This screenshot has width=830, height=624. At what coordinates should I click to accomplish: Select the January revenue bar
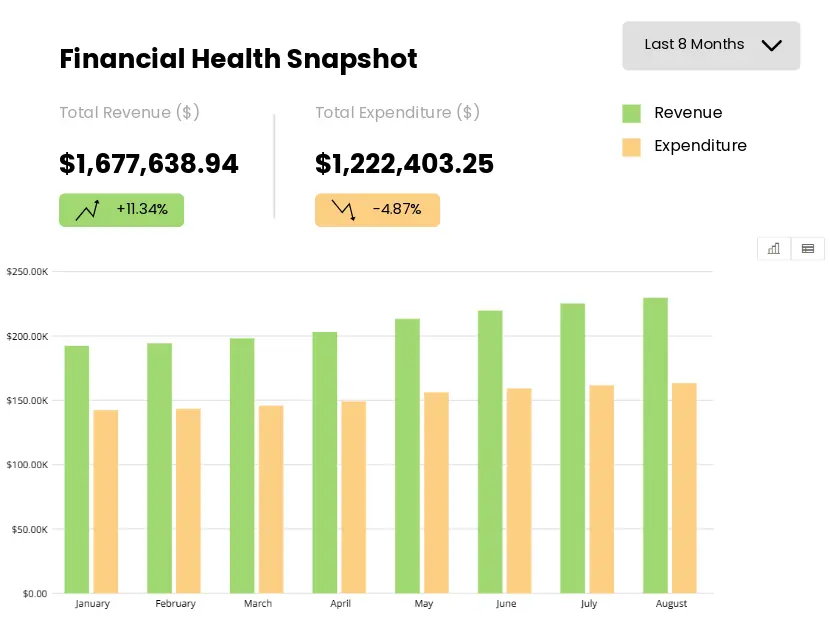pyautogui.click(x=77, y=469)
